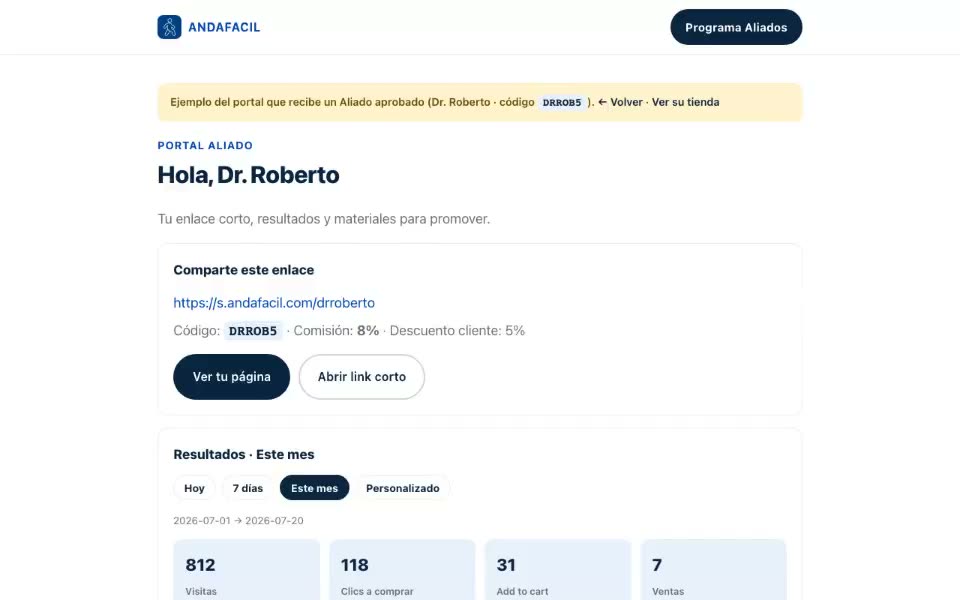960x600 pixels.
Task: Click the PORTAL ALIADO label
Action: point(205,145)
